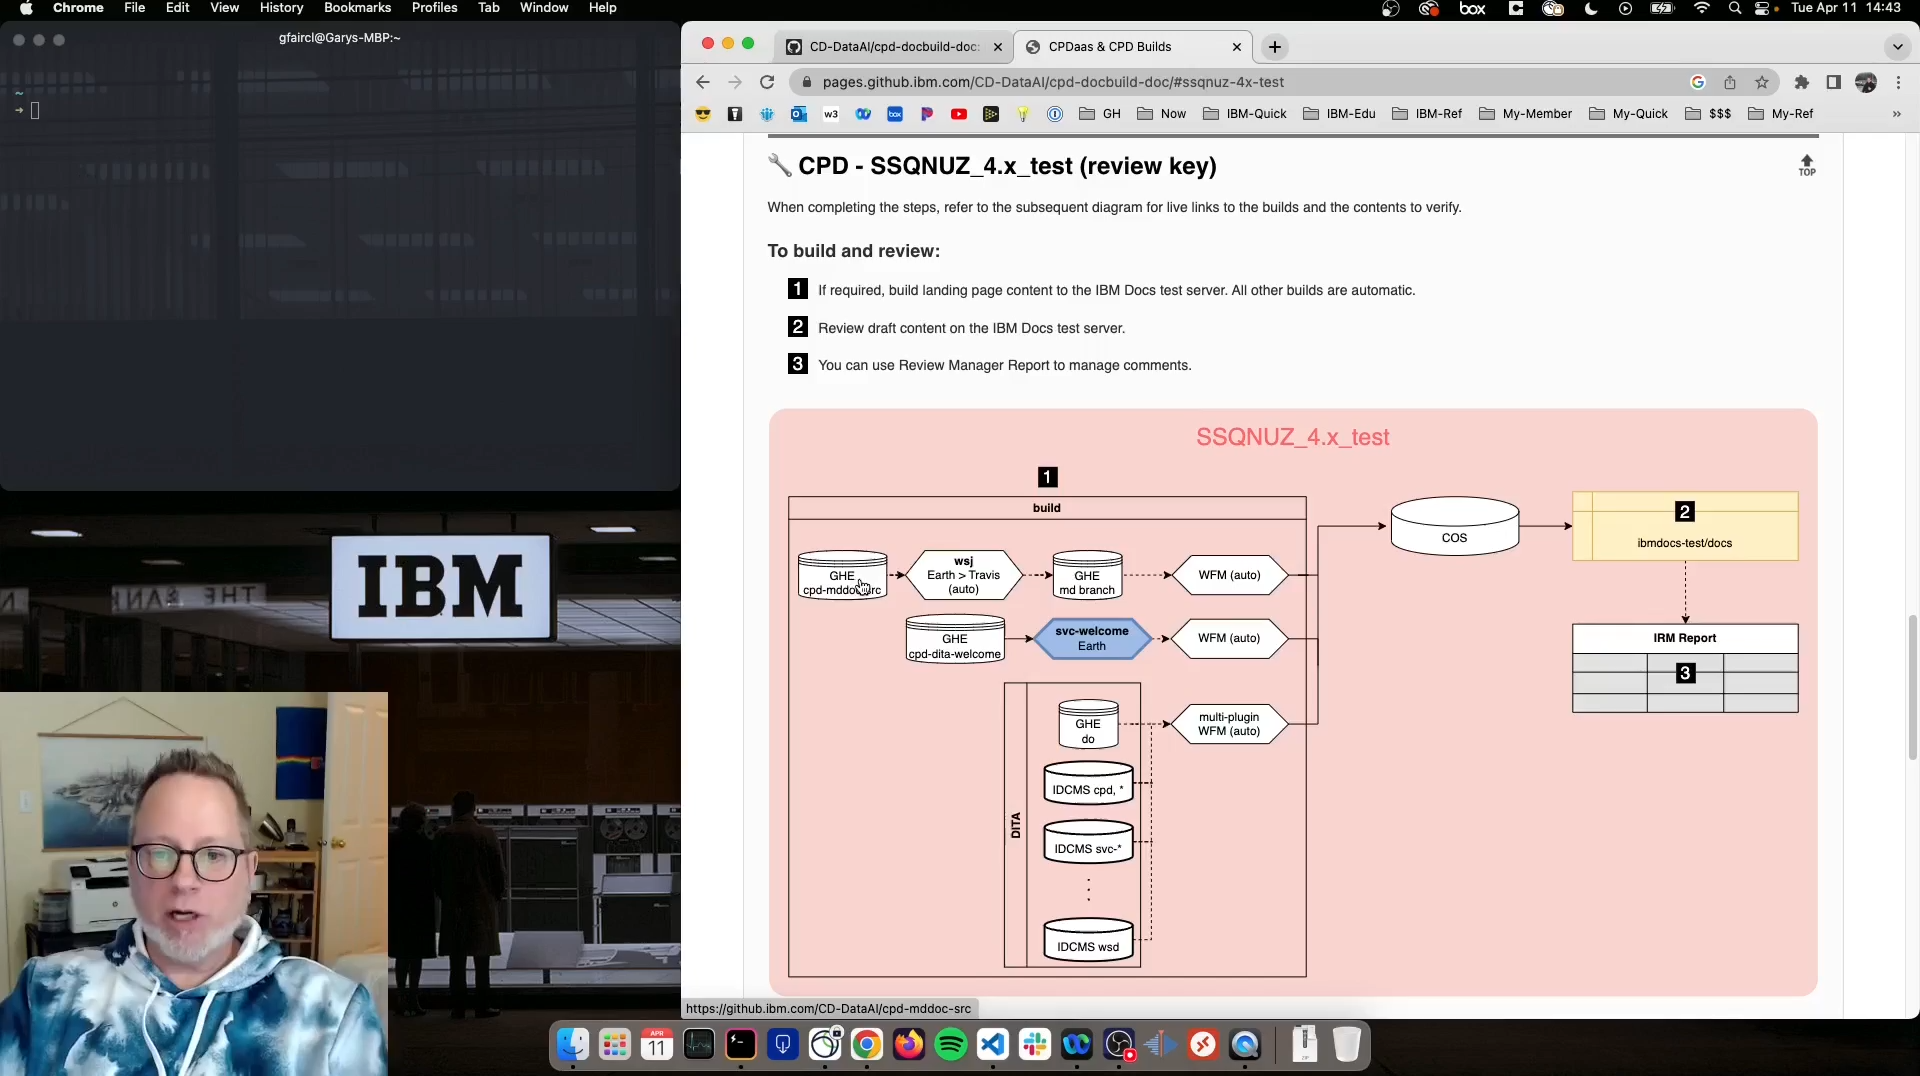Open Slack from the Dock
The width and height of the screenshot is (1920, 1076).
click(1035, 1045)
